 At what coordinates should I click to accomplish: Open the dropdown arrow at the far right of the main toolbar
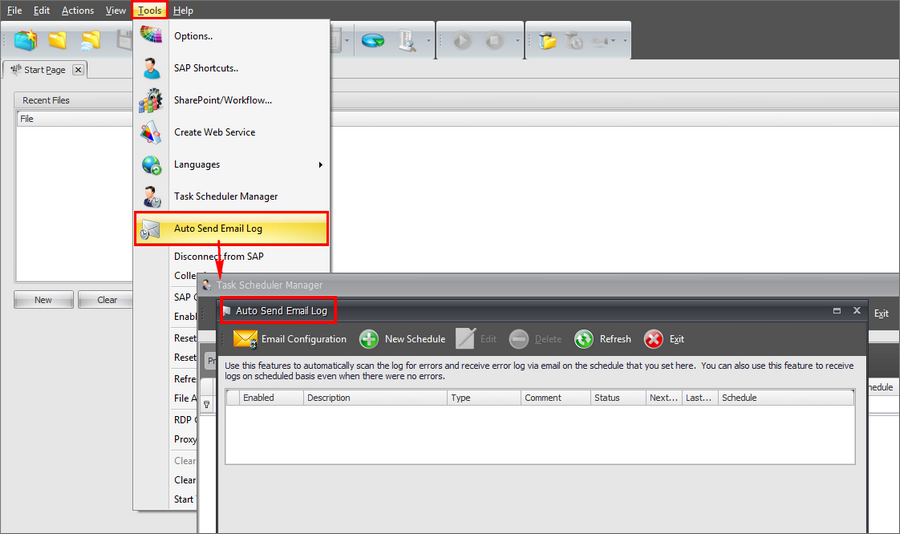click(625, 42)
